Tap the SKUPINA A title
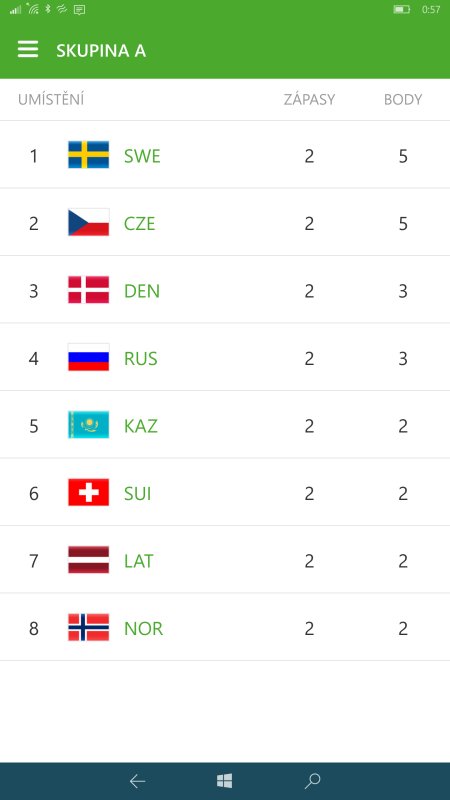The width and height of the screenshot is (450, 800). (x=101, y=51)
